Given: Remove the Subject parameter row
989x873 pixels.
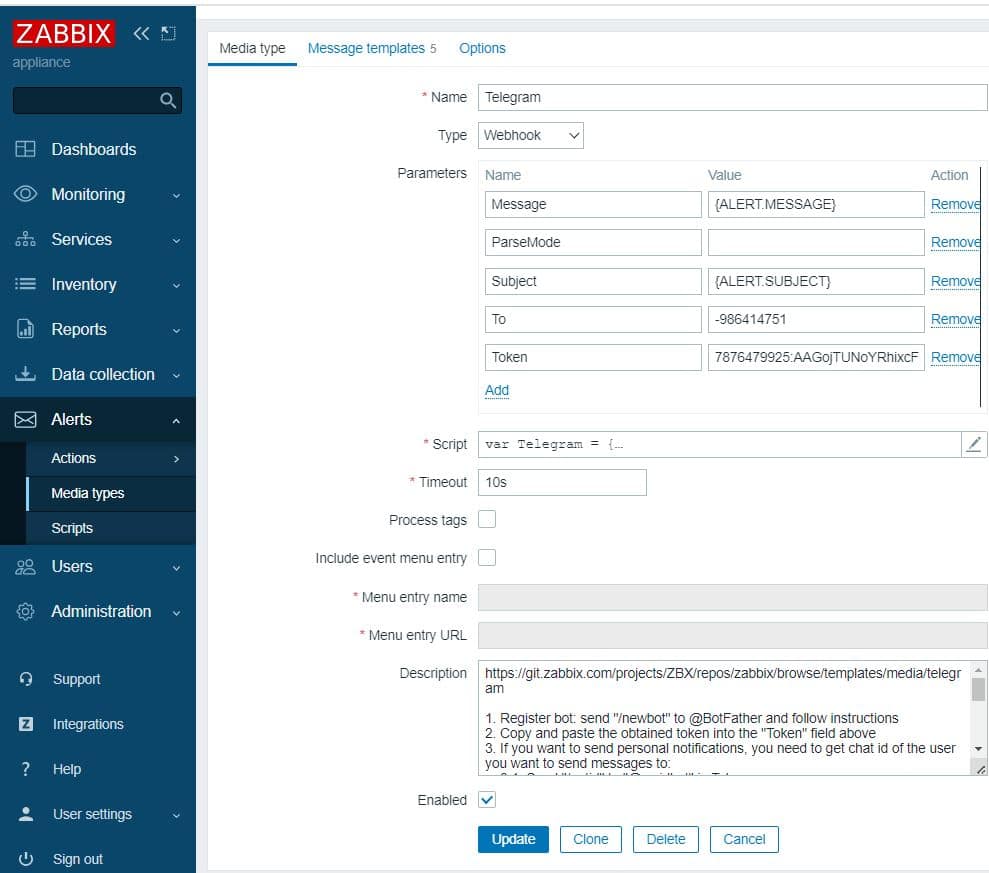Looking at the screenshot, I should (x=955, y=281).
